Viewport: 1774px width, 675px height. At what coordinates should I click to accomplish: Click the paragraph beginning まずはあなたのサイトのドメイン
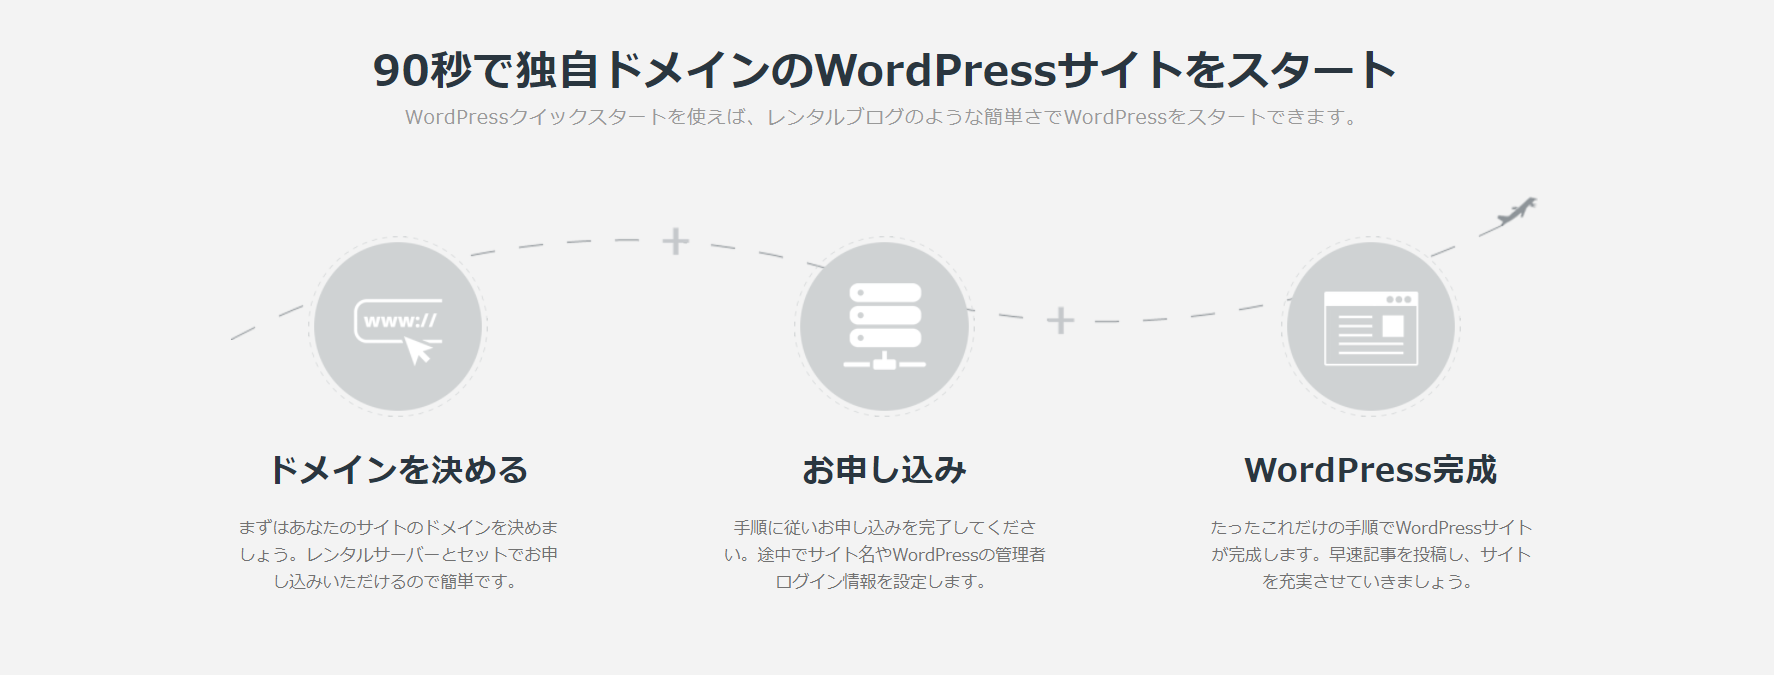click(398, 554)
